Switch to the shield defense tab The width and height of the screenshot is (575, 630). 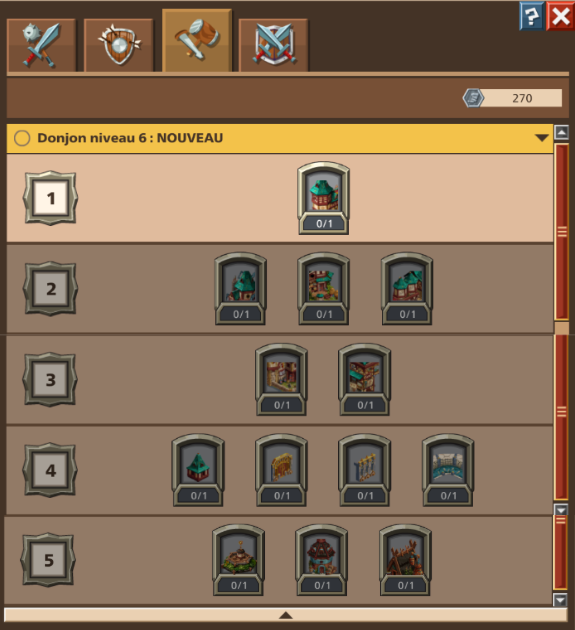click(x=119, y=45)
